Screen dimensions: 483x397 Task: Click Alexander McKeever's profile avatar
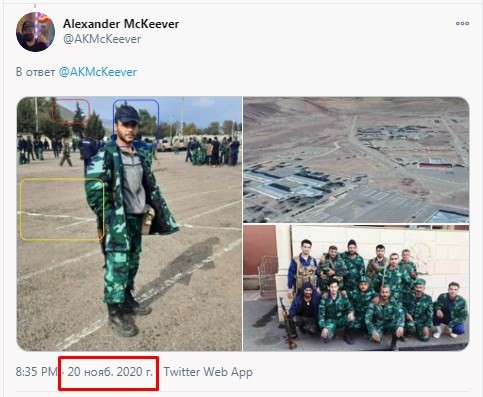tap(35, 32)
